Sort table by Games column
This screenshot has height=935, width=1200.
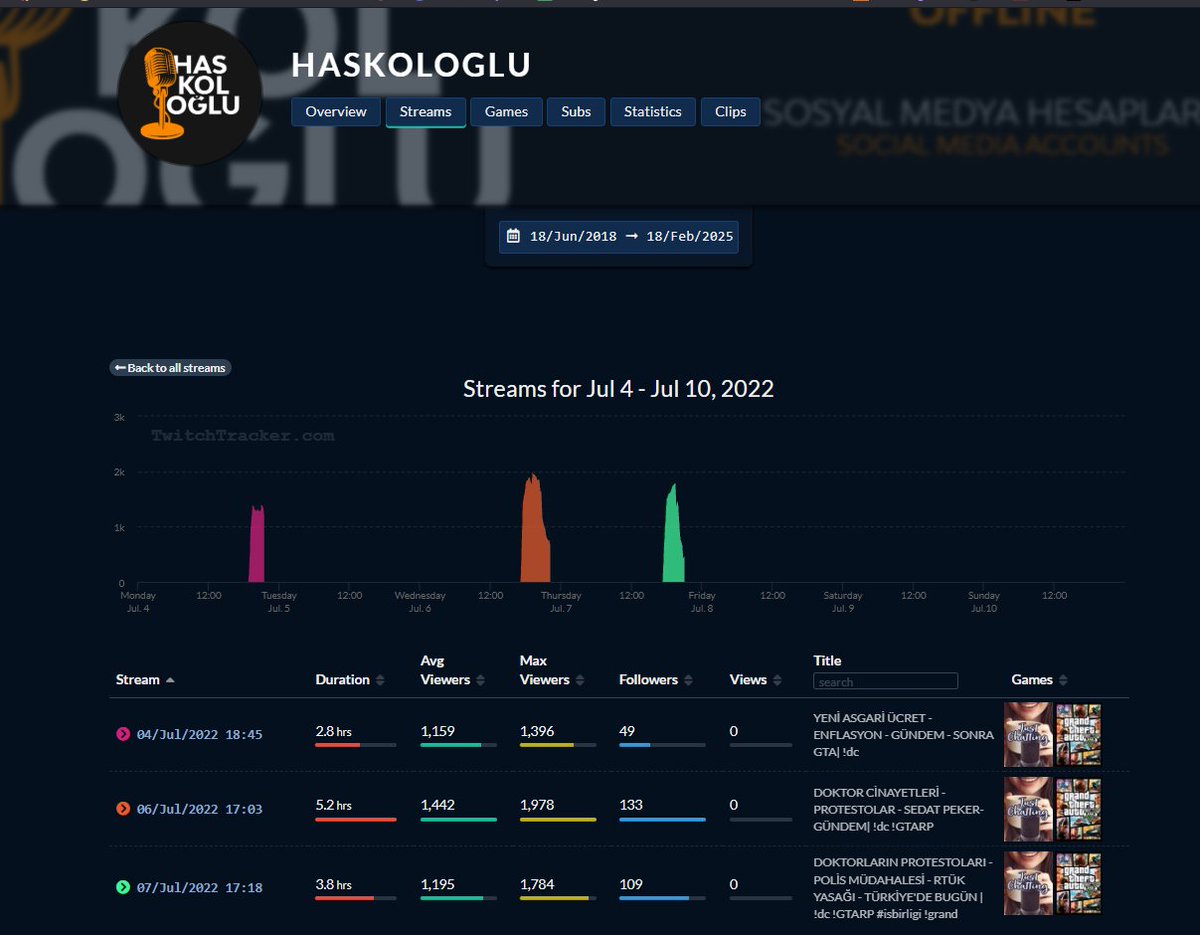tap(1038, 680)
